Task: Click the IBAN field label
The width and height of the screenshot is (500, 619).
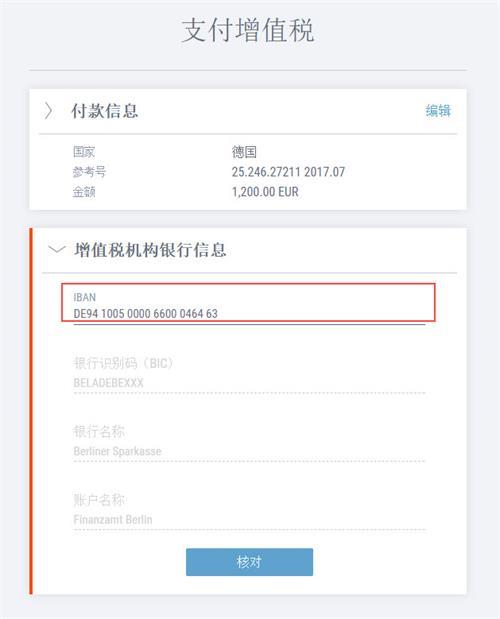Action: pos(84,297)
